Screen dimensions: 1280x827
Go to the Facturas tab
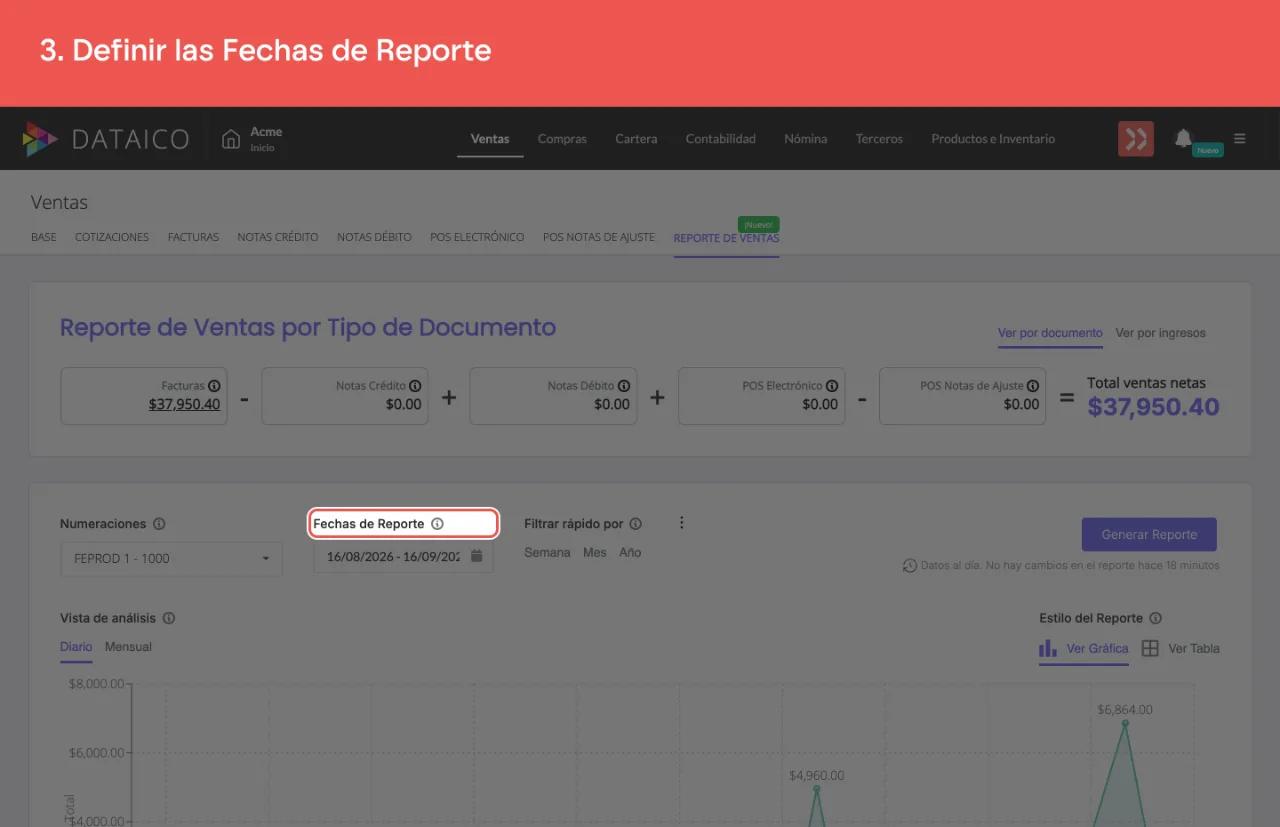pyautogui.click(x=193, y=238)
